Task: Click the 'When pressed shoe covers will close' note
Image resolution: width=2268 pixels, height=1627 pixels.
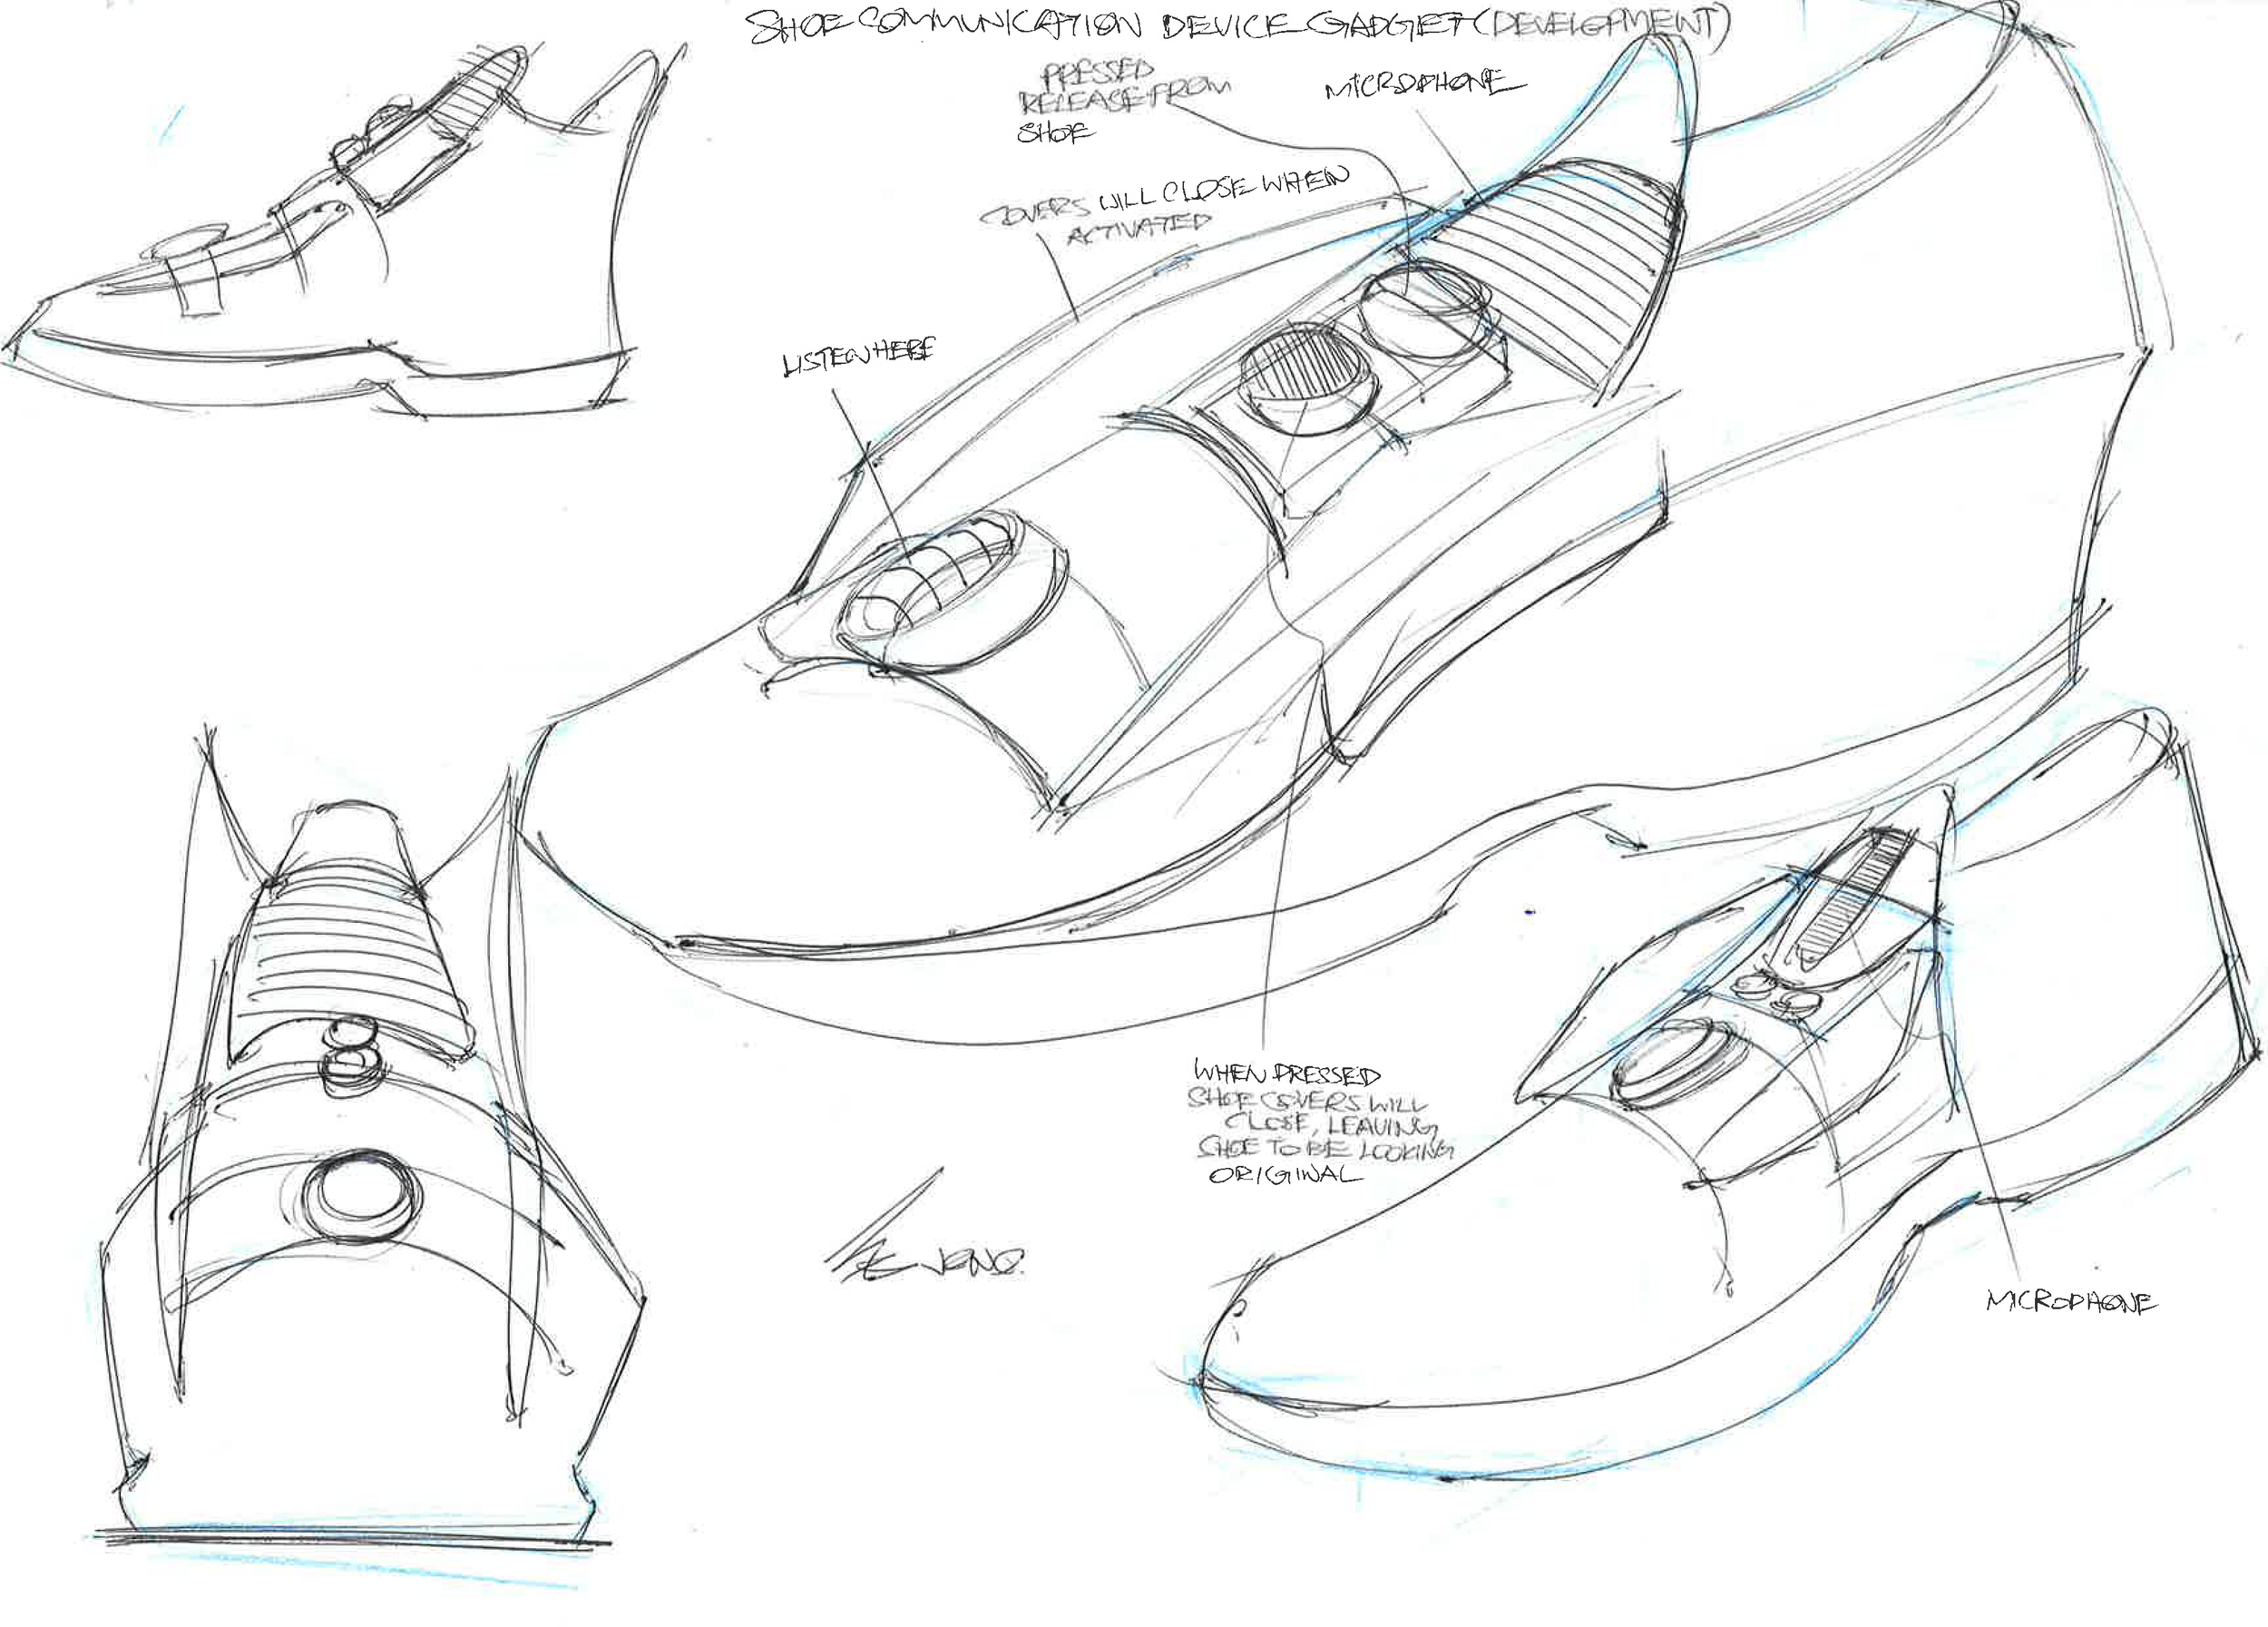Action: pyautogui.click(x=1320, y=1121)
